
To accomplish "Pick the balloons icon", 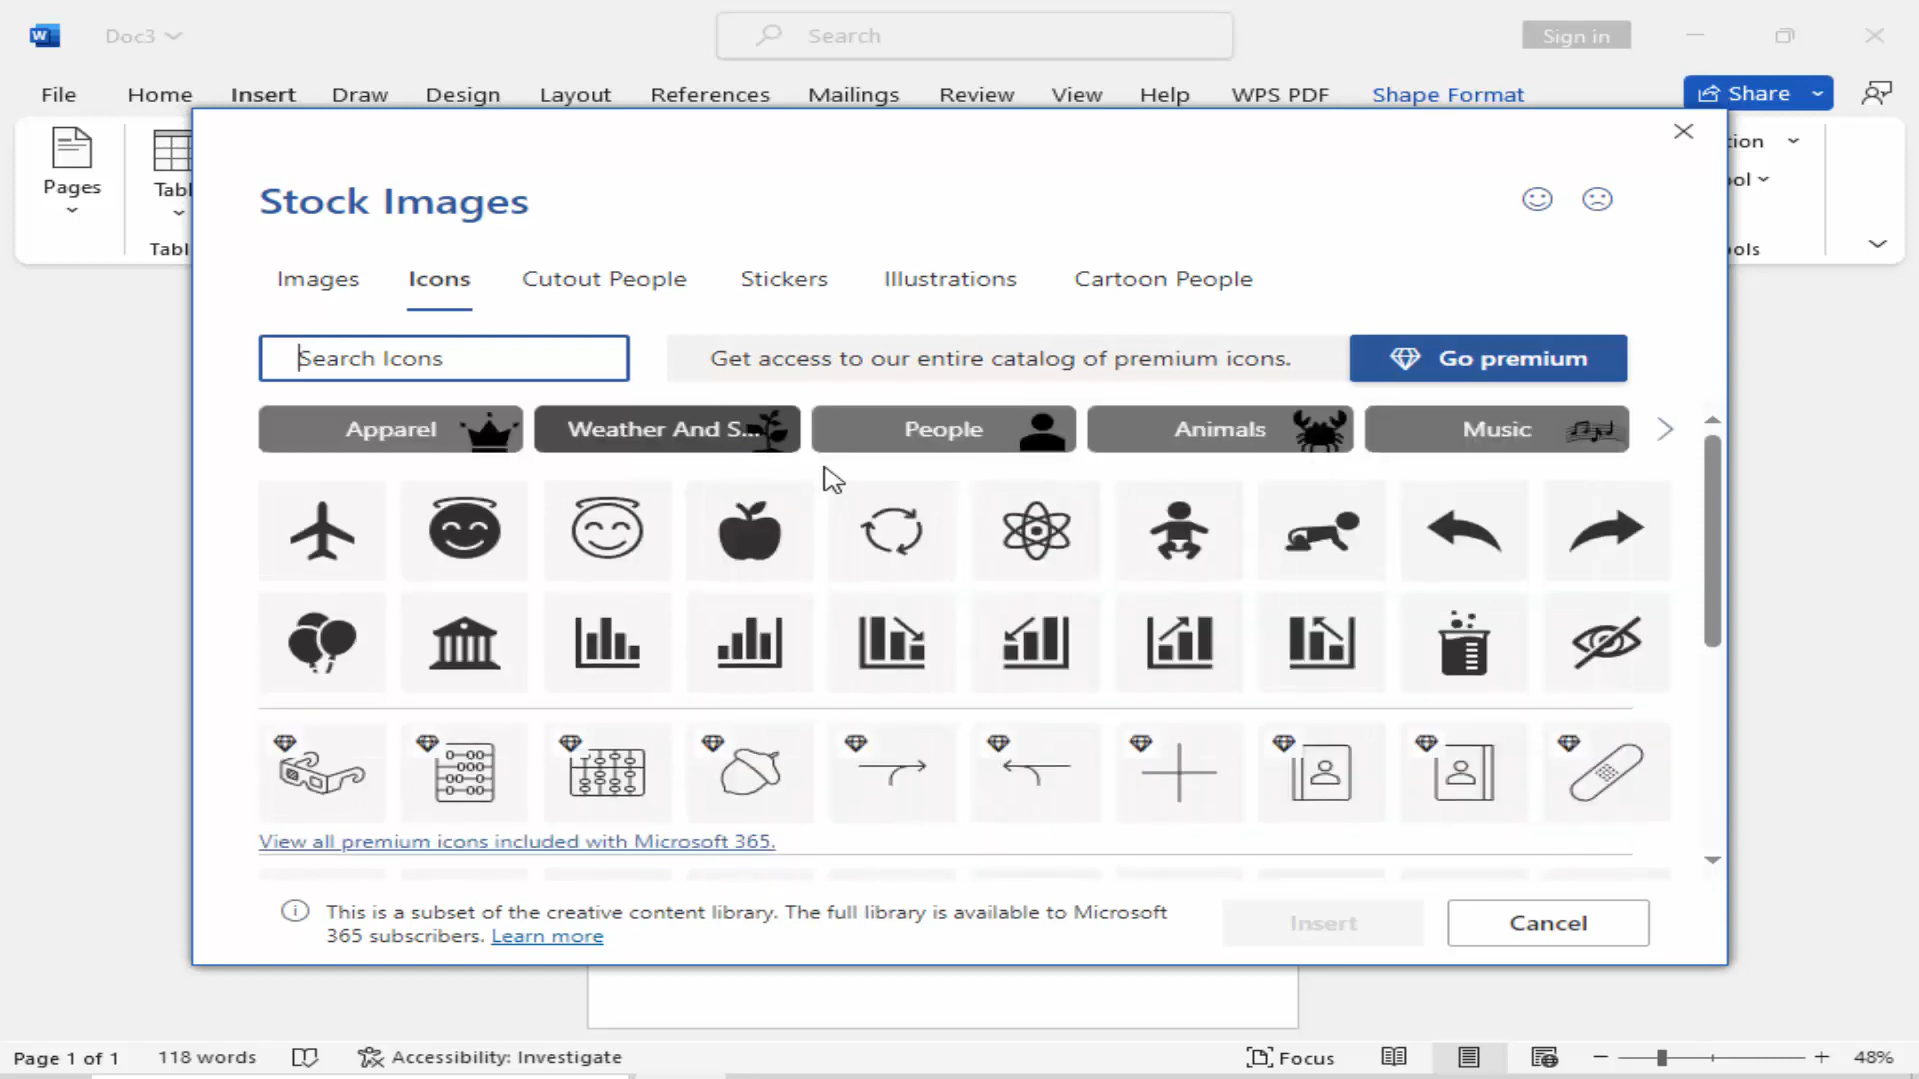I will 321,643.
